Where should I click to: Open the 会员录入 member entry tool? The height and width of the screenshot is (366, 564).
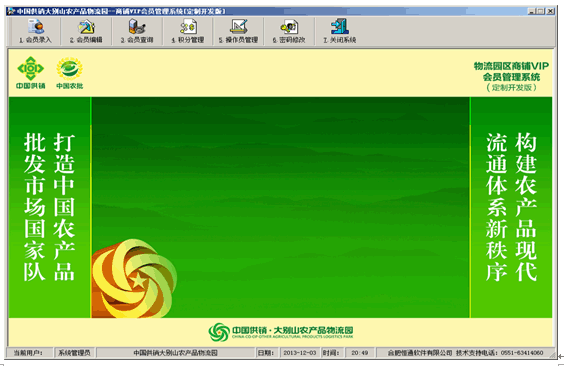click(35, 31)
